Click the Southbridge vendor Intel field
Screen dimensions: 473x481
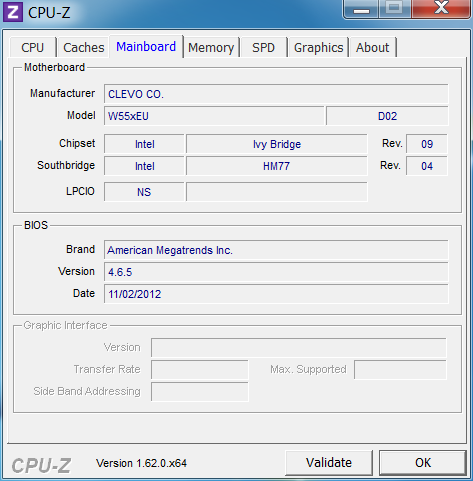coord(144,166)
